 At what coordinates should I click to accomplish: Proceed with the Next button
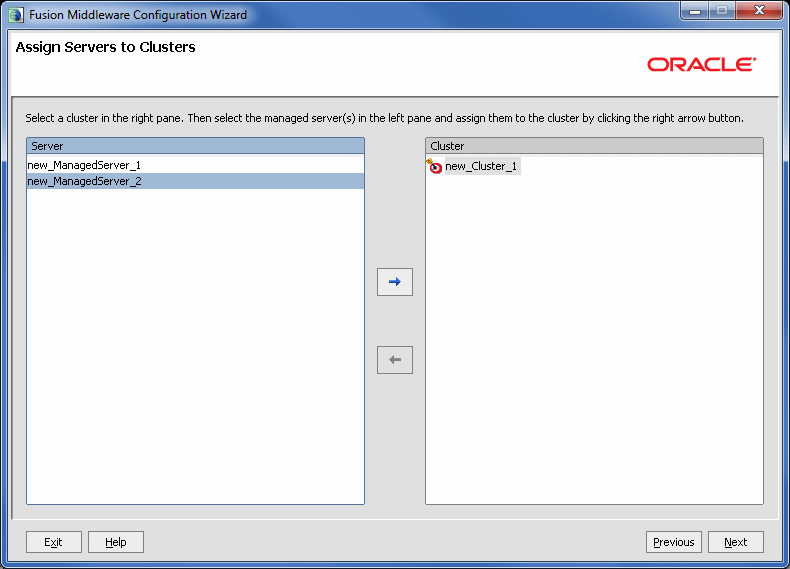pos(736,542)
